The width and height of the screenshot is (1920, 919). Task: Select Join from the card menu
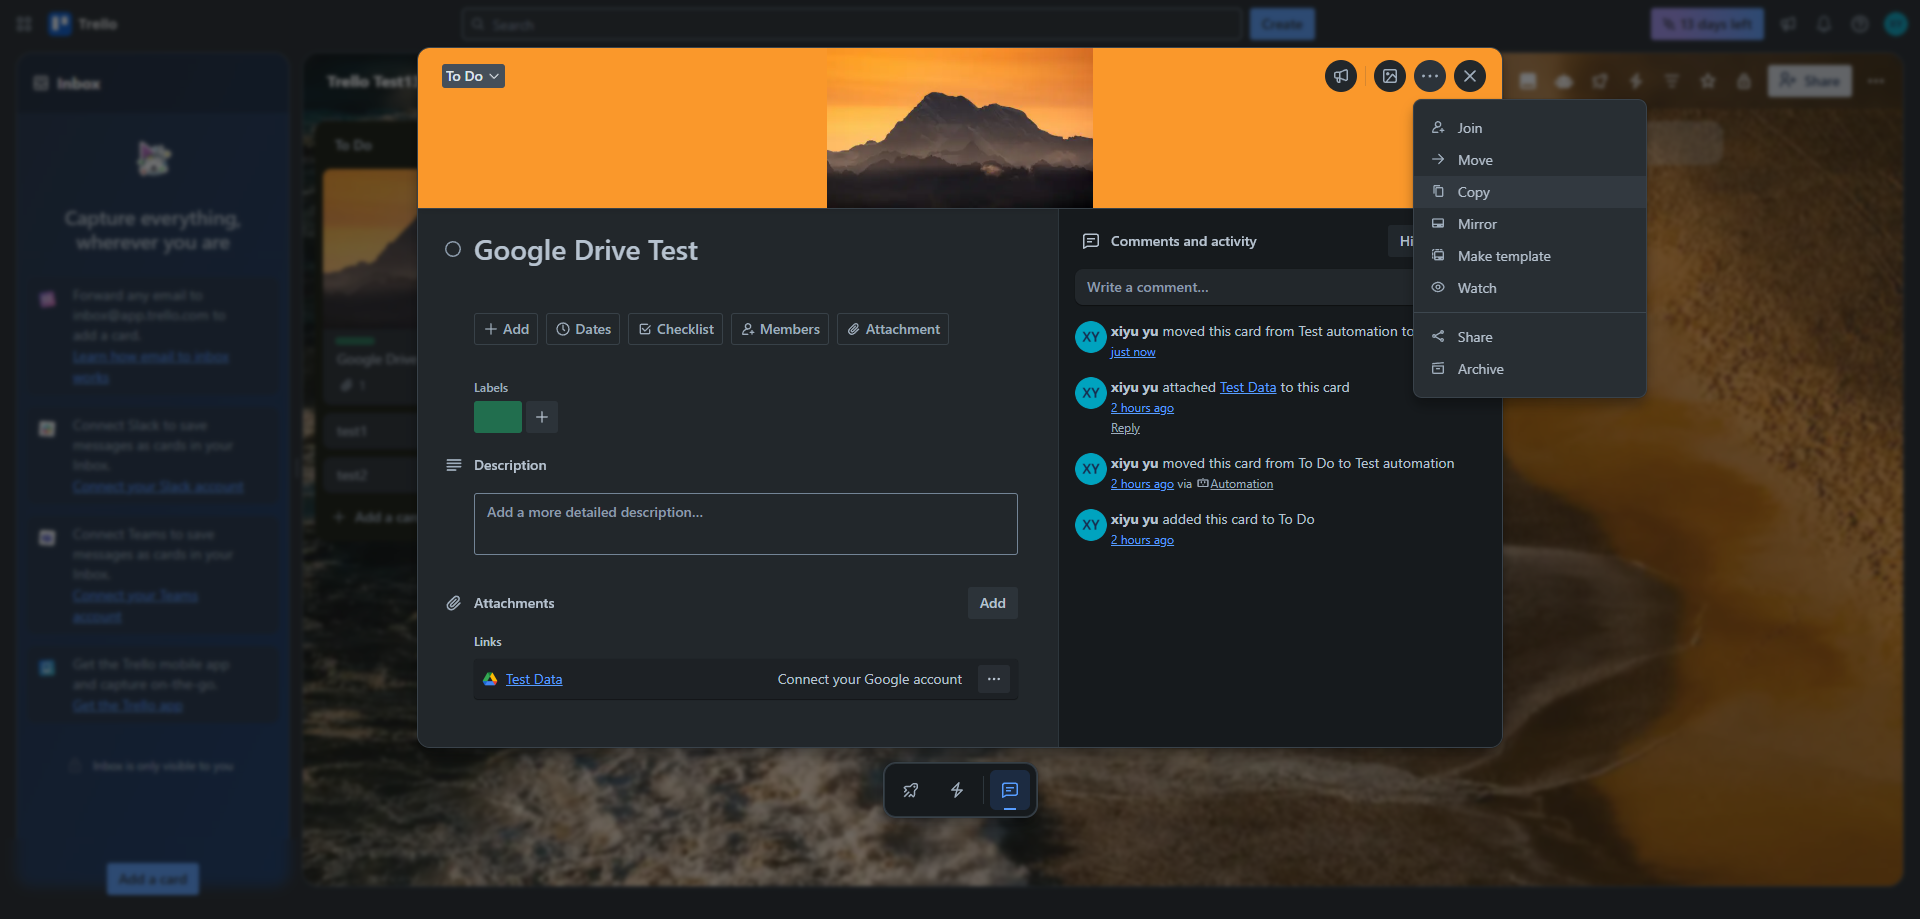(1530, 128)
